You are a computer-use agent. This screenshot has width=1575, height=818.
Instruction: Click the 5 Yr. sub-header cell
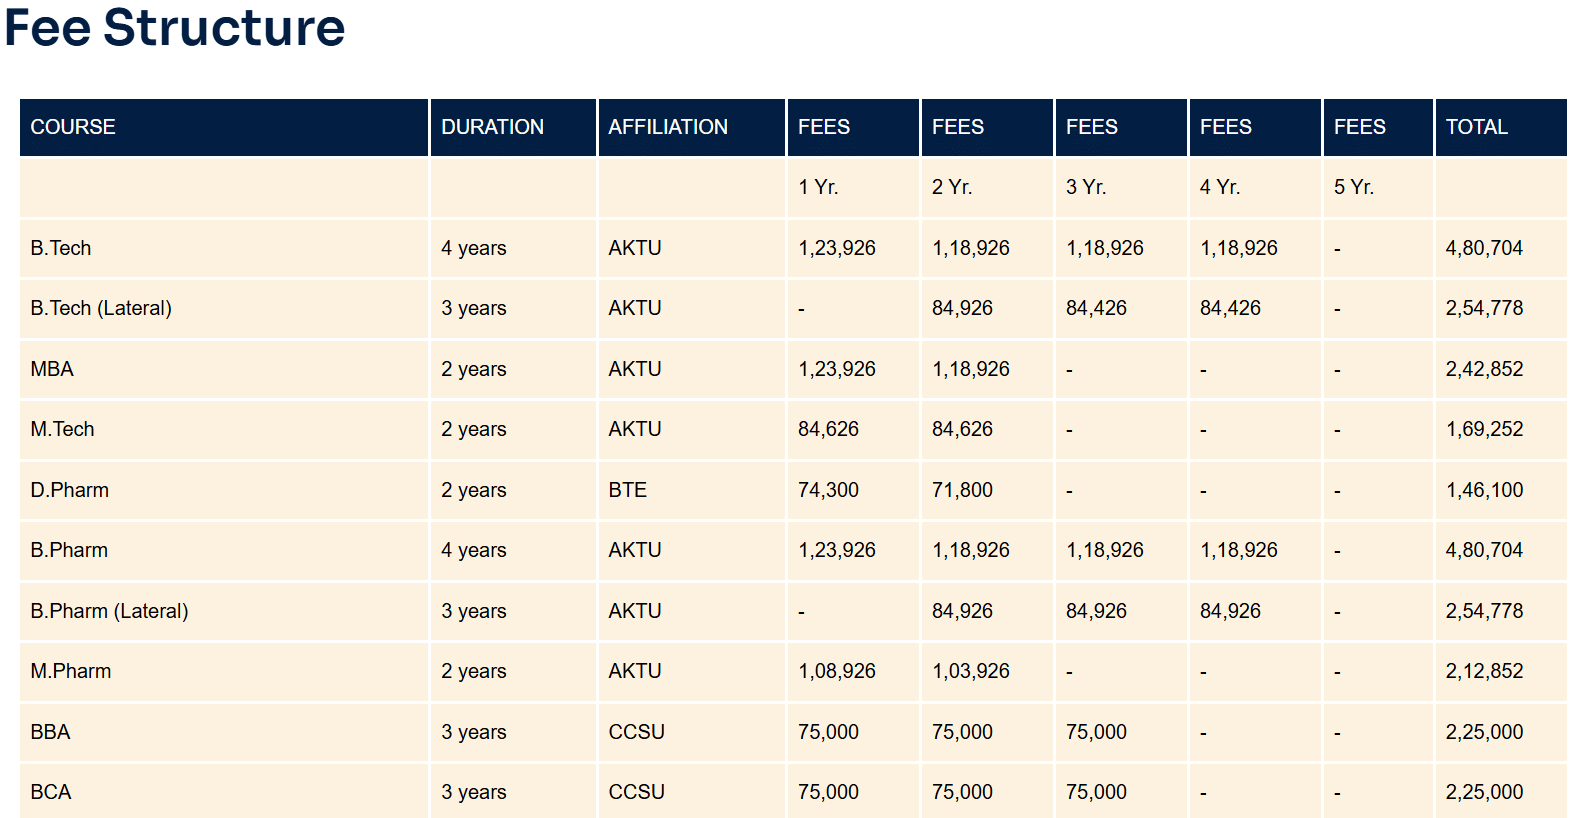1353,187
